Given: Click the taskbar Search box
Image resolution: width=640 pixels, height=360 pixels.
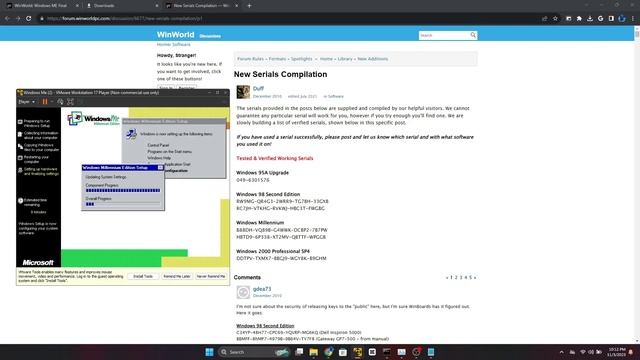Looking at the screenshot, I should (254, 352).
